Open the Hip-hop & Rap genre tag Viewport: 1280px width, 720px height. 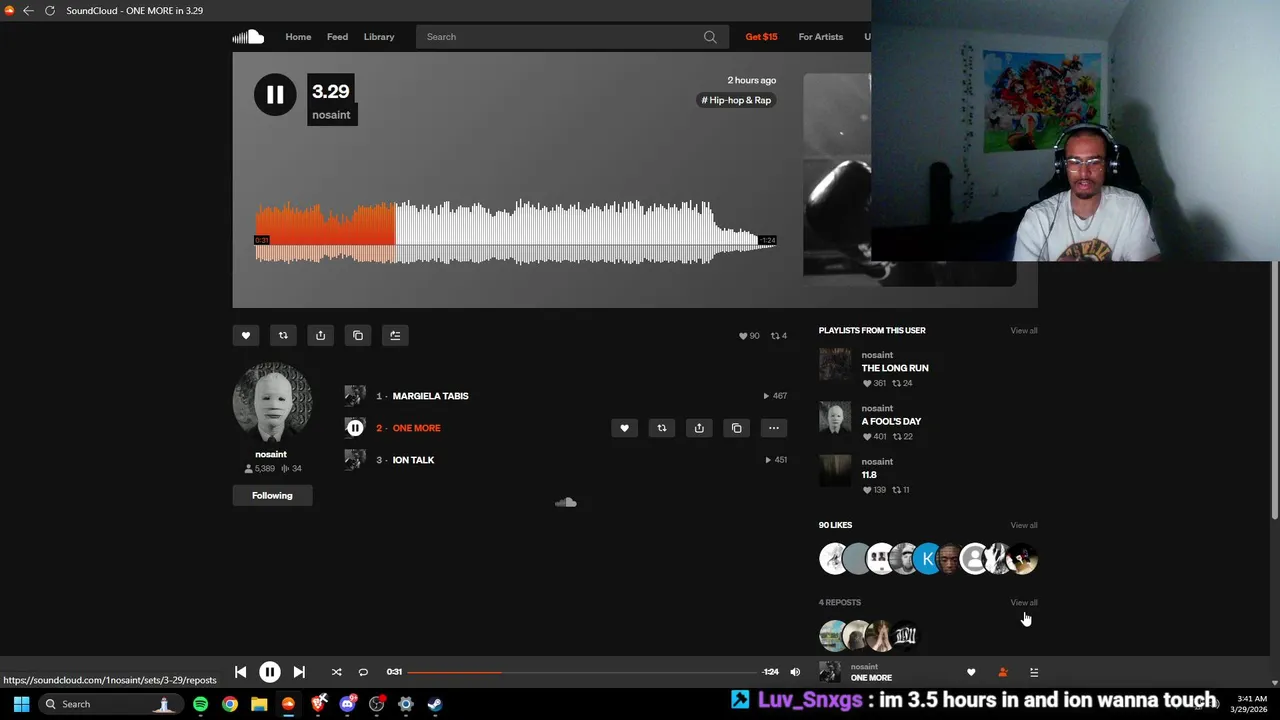pos(736,100)
